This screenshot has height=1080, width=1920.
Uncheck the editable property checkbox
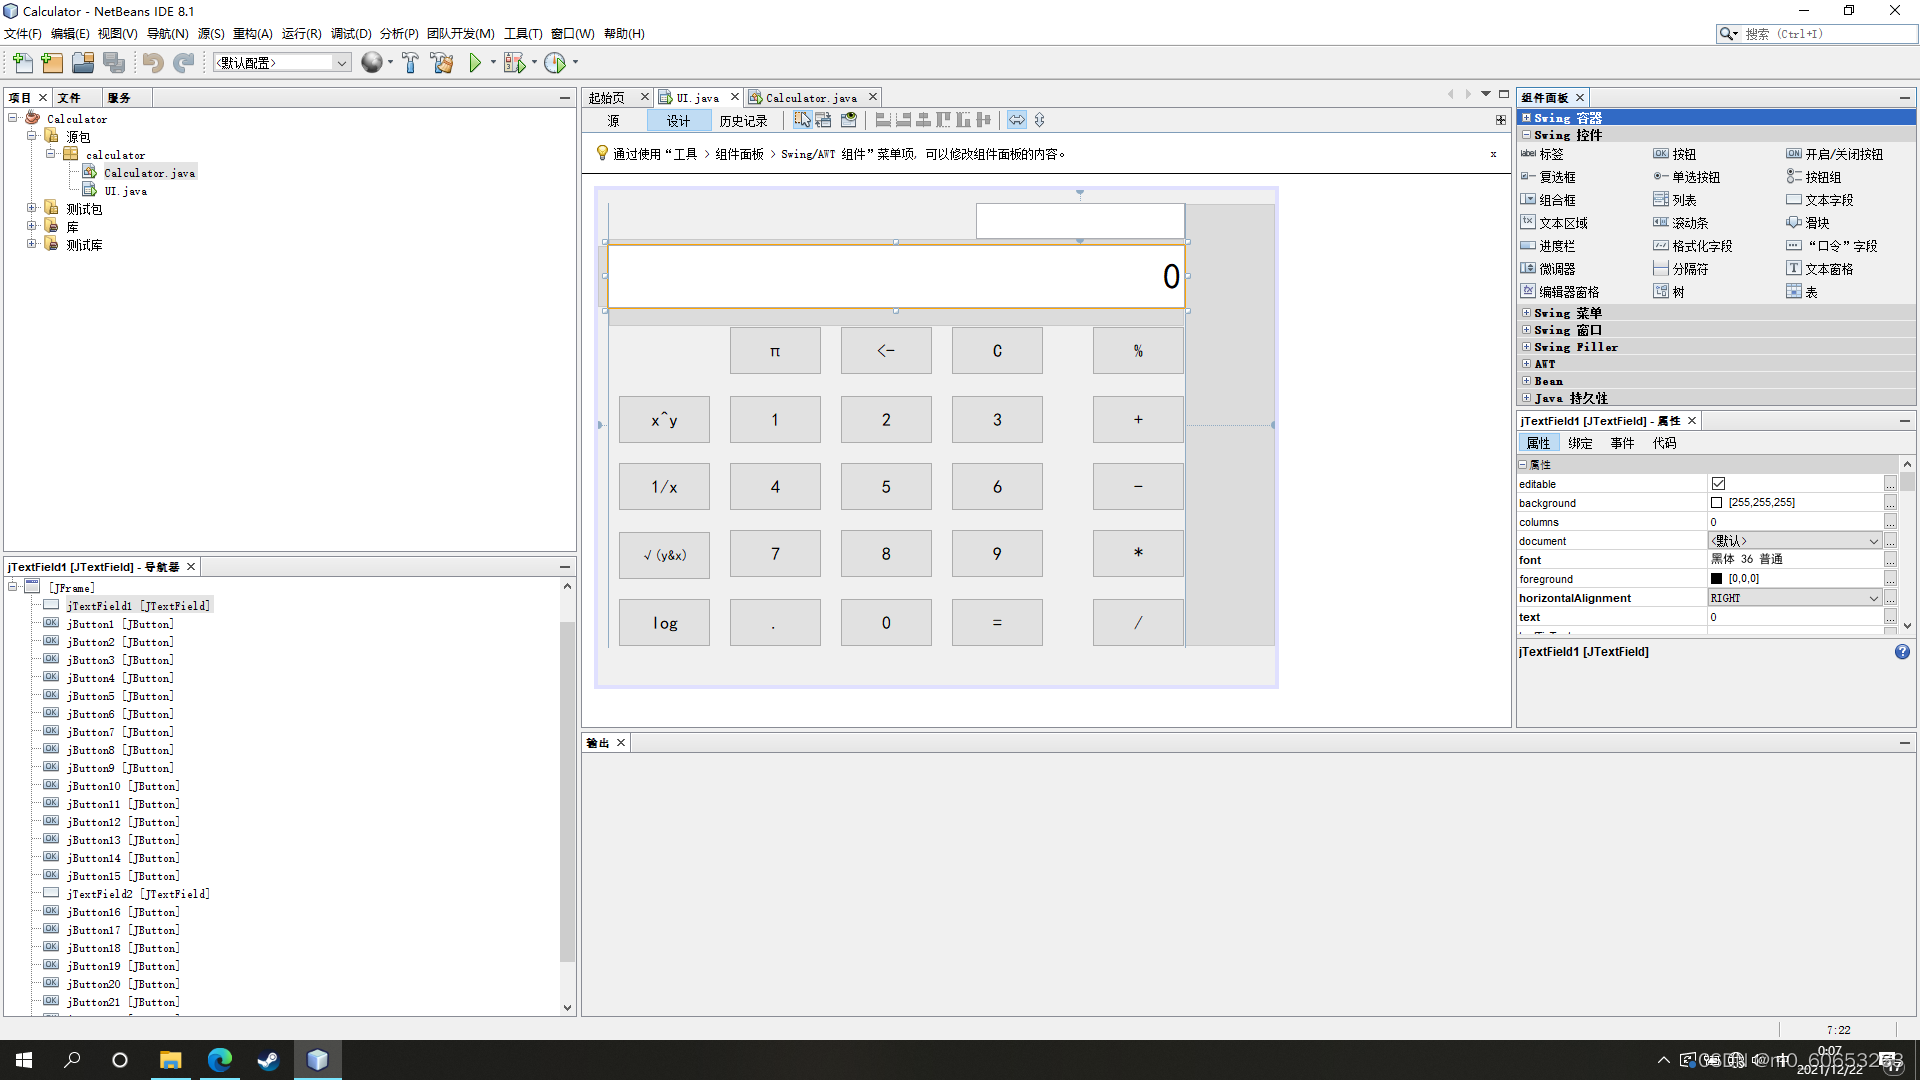1719,483
